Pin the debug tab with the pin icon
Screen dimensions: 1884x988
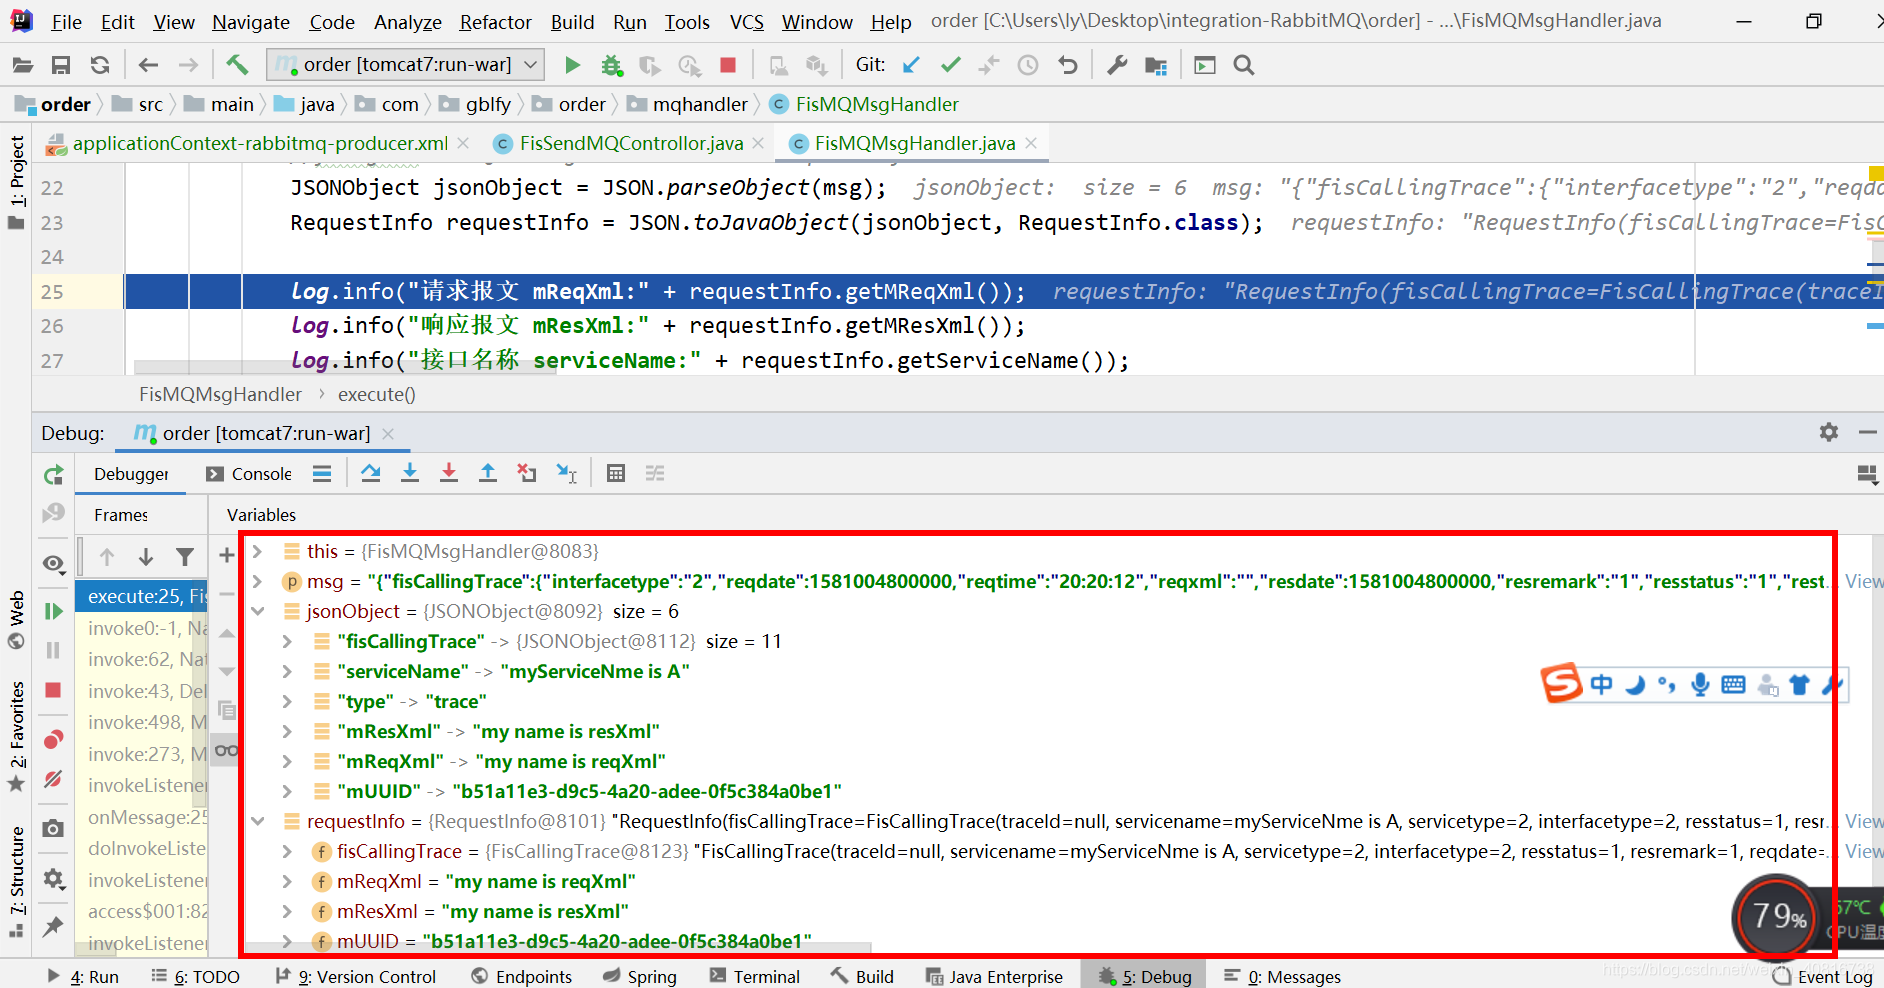click(x=53, y=926)
